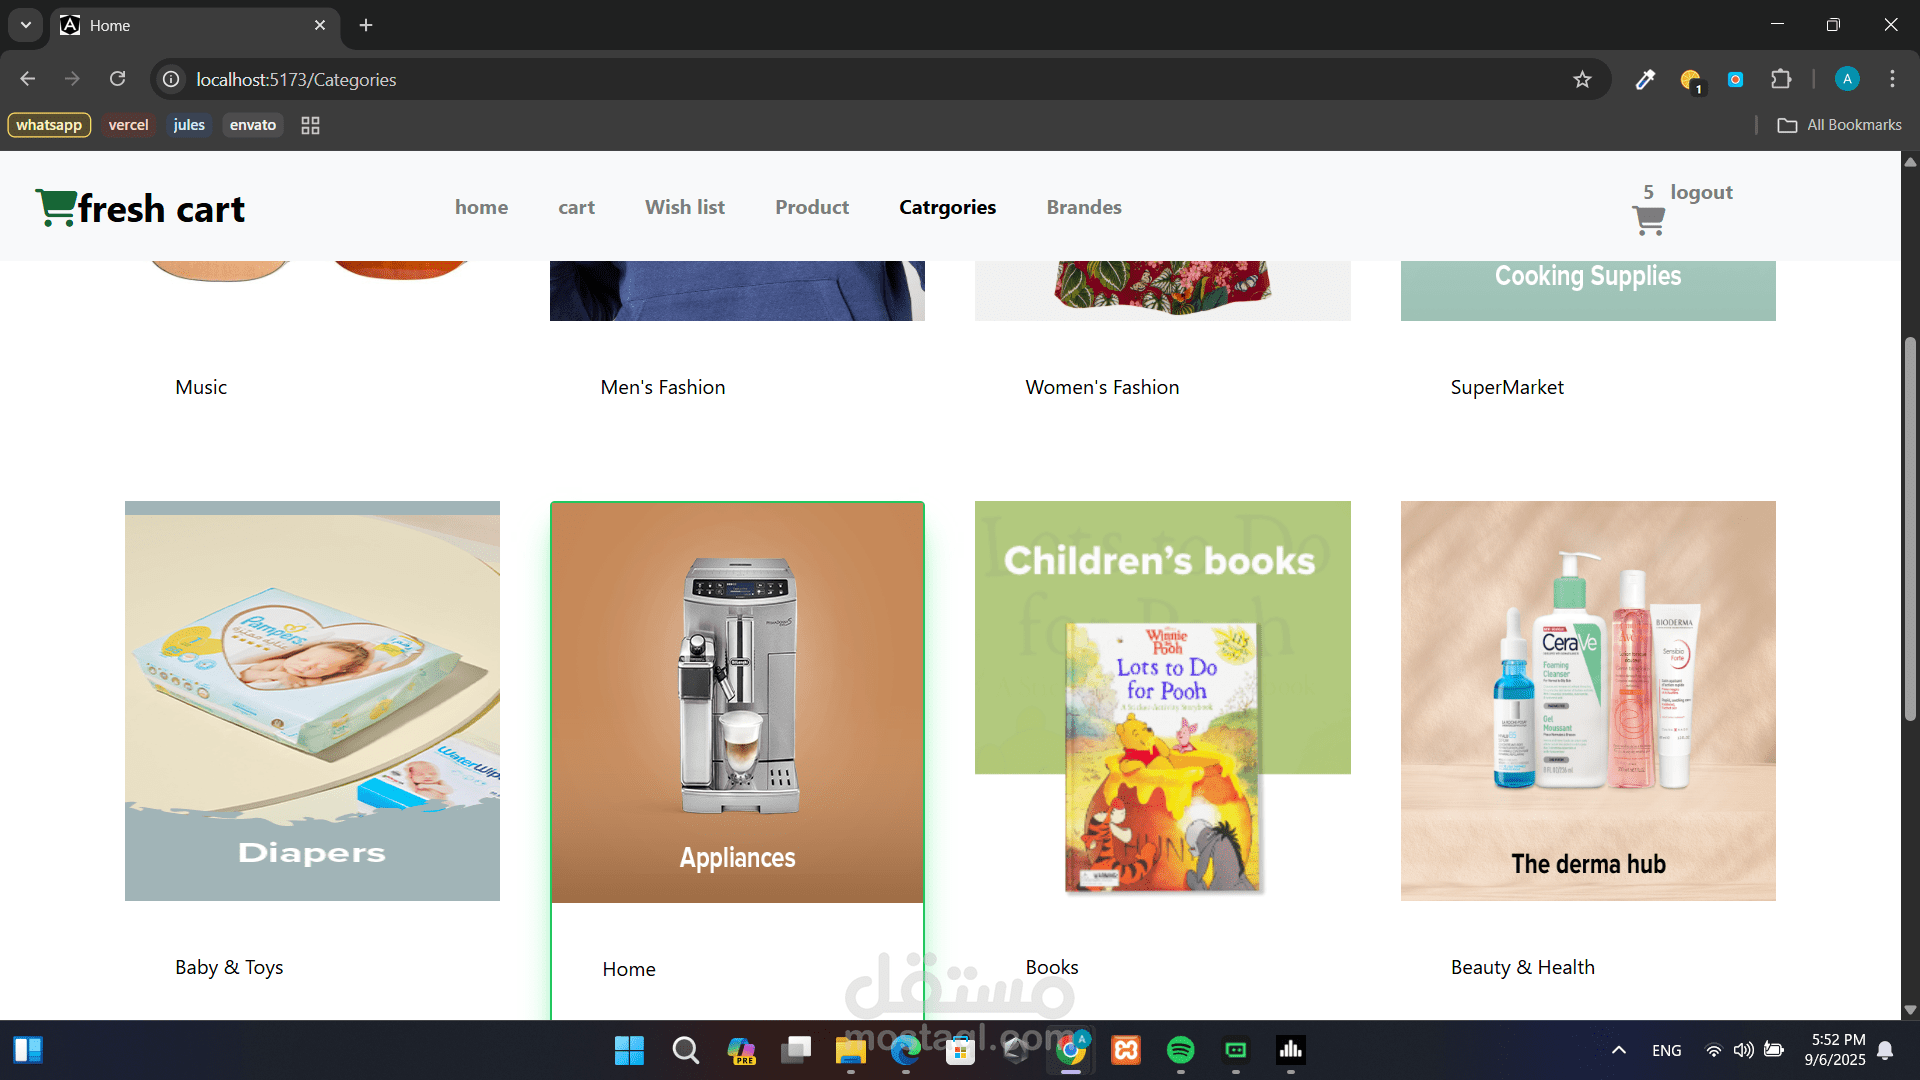The image size is (1920, 1080).
Task: Open the Extensions puzzle icon
Action: 1781,79
